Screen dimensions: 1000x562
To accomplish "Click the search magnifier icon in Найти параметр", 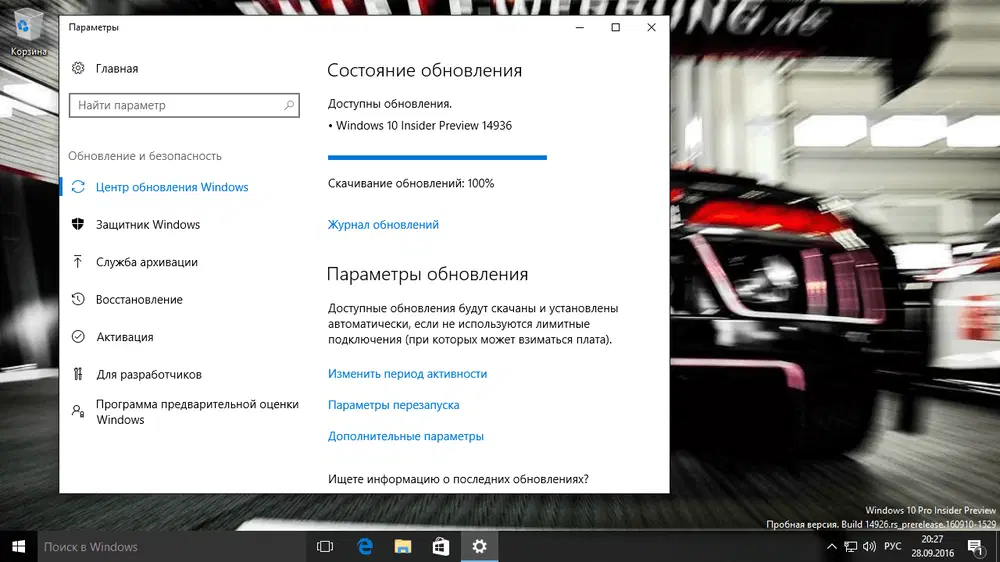I will pos(289,105).
